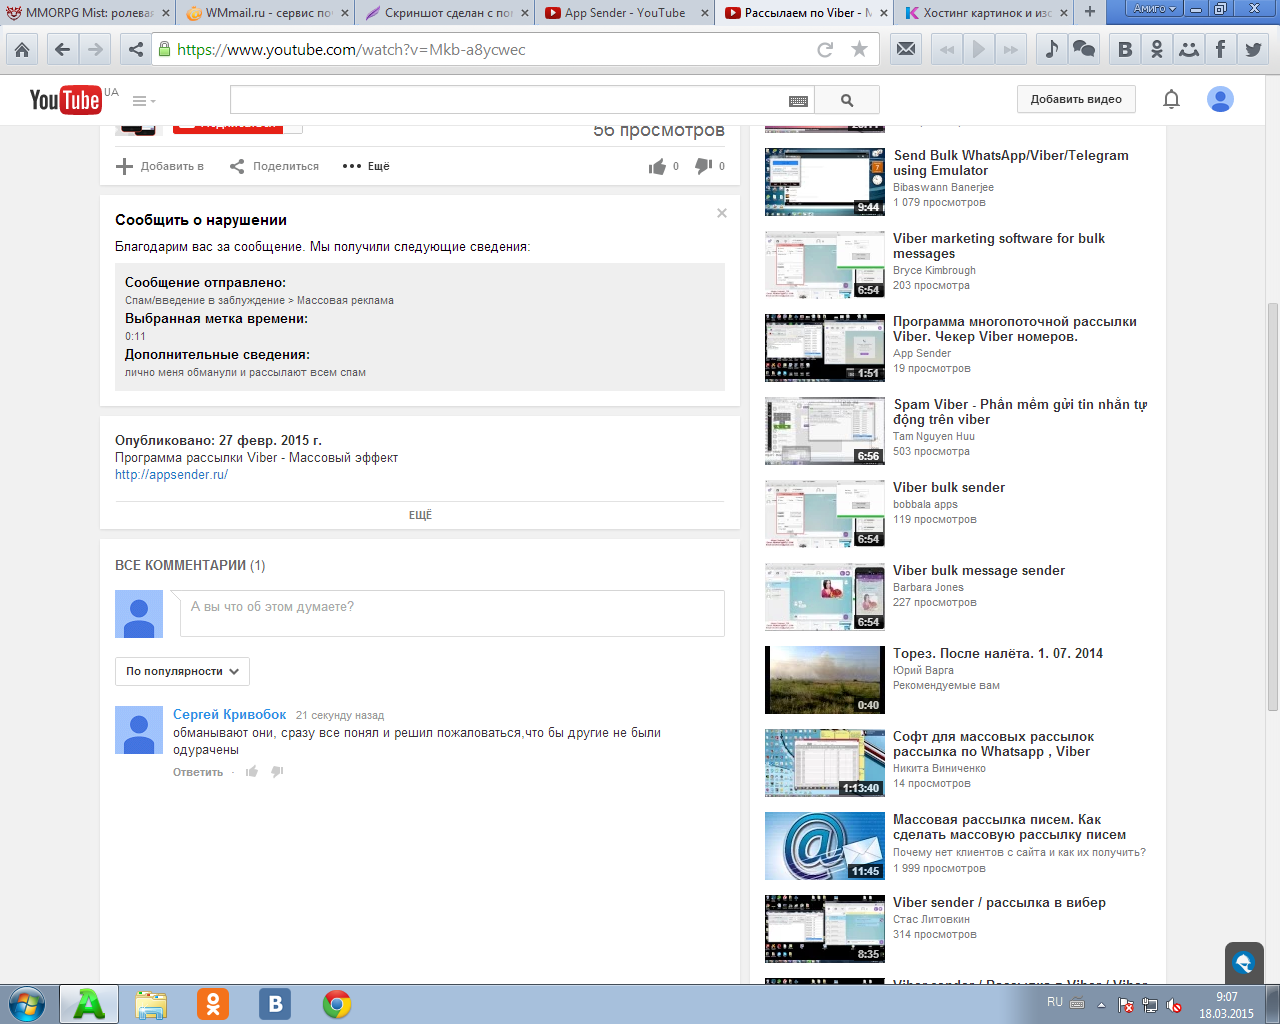The height and width of the screenshot is (1024, 1280).
Task: Expand description with 'ЕЩЁ'
Action: [x=420, y=515]
